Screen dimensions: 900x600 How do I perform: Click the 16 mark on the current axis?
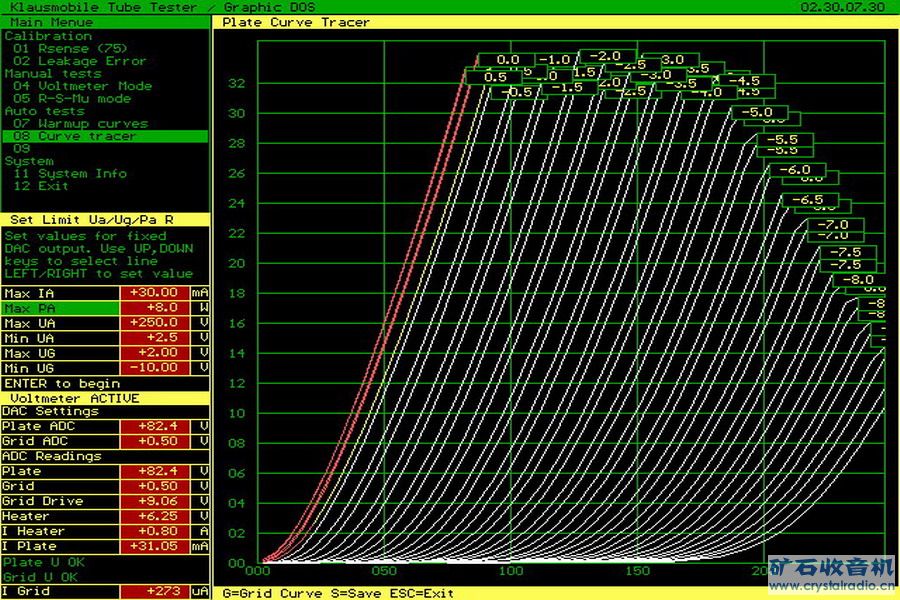(x=236, y=323)
